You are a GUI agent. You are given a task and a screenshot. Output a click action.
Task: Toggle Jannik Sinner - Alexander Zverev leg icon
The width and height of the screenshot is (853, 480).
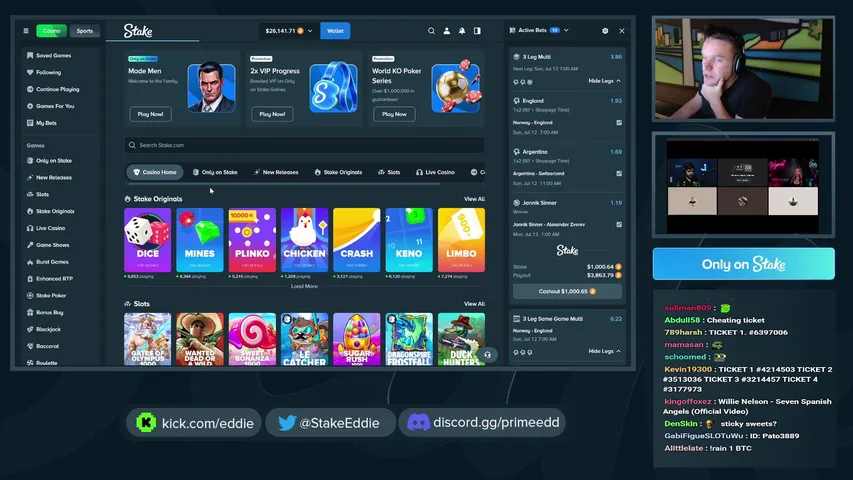tap(619, 224)
